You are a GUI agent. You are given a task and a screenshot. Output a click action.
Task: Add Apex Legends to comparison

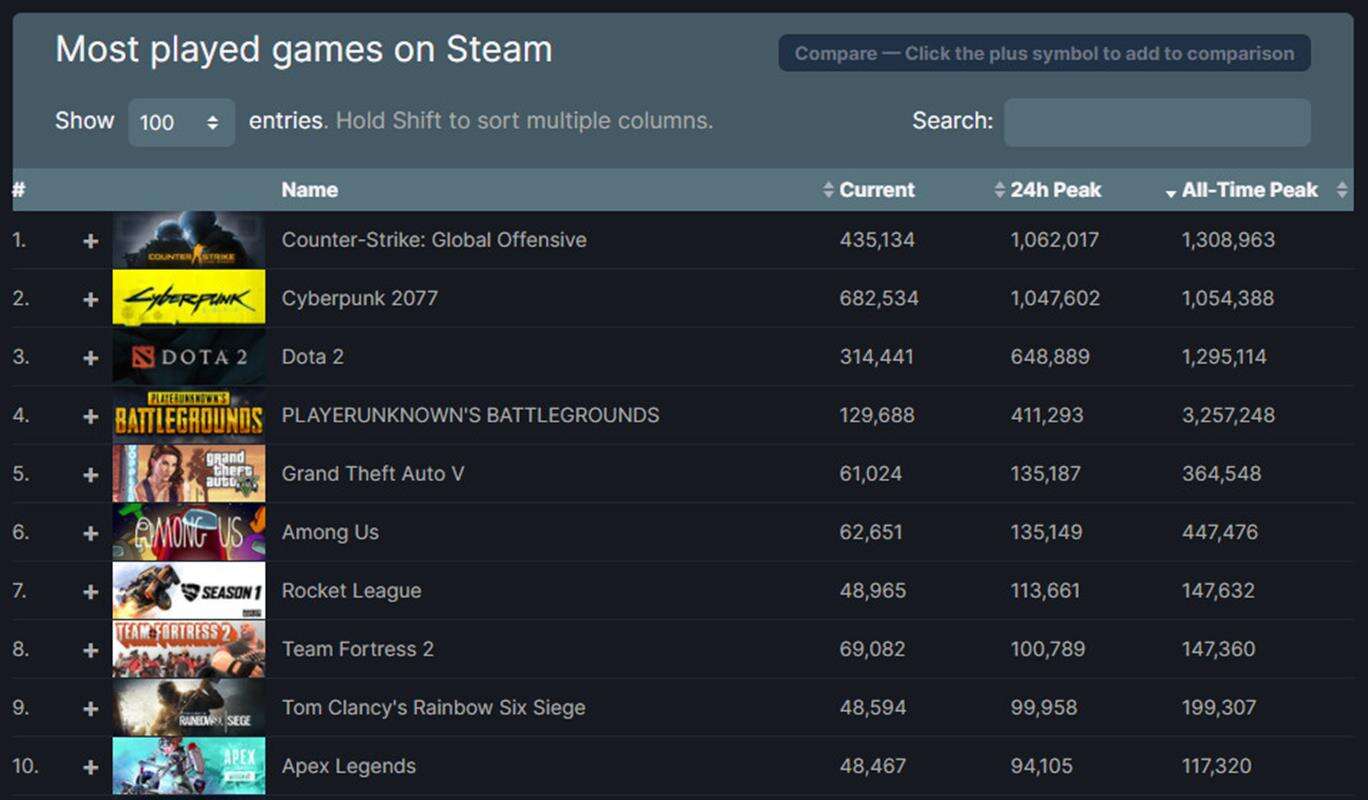[x=90, y=767]
